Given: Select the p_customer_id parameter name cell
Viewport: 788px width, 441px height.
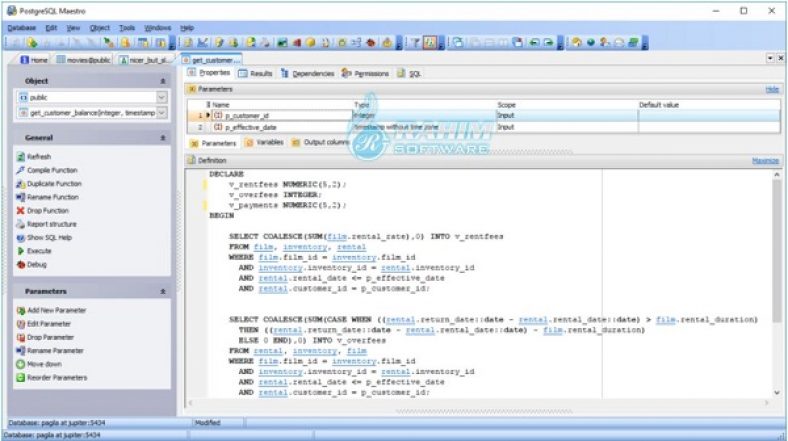Looking at the screenshot, I should pos(281,116).
